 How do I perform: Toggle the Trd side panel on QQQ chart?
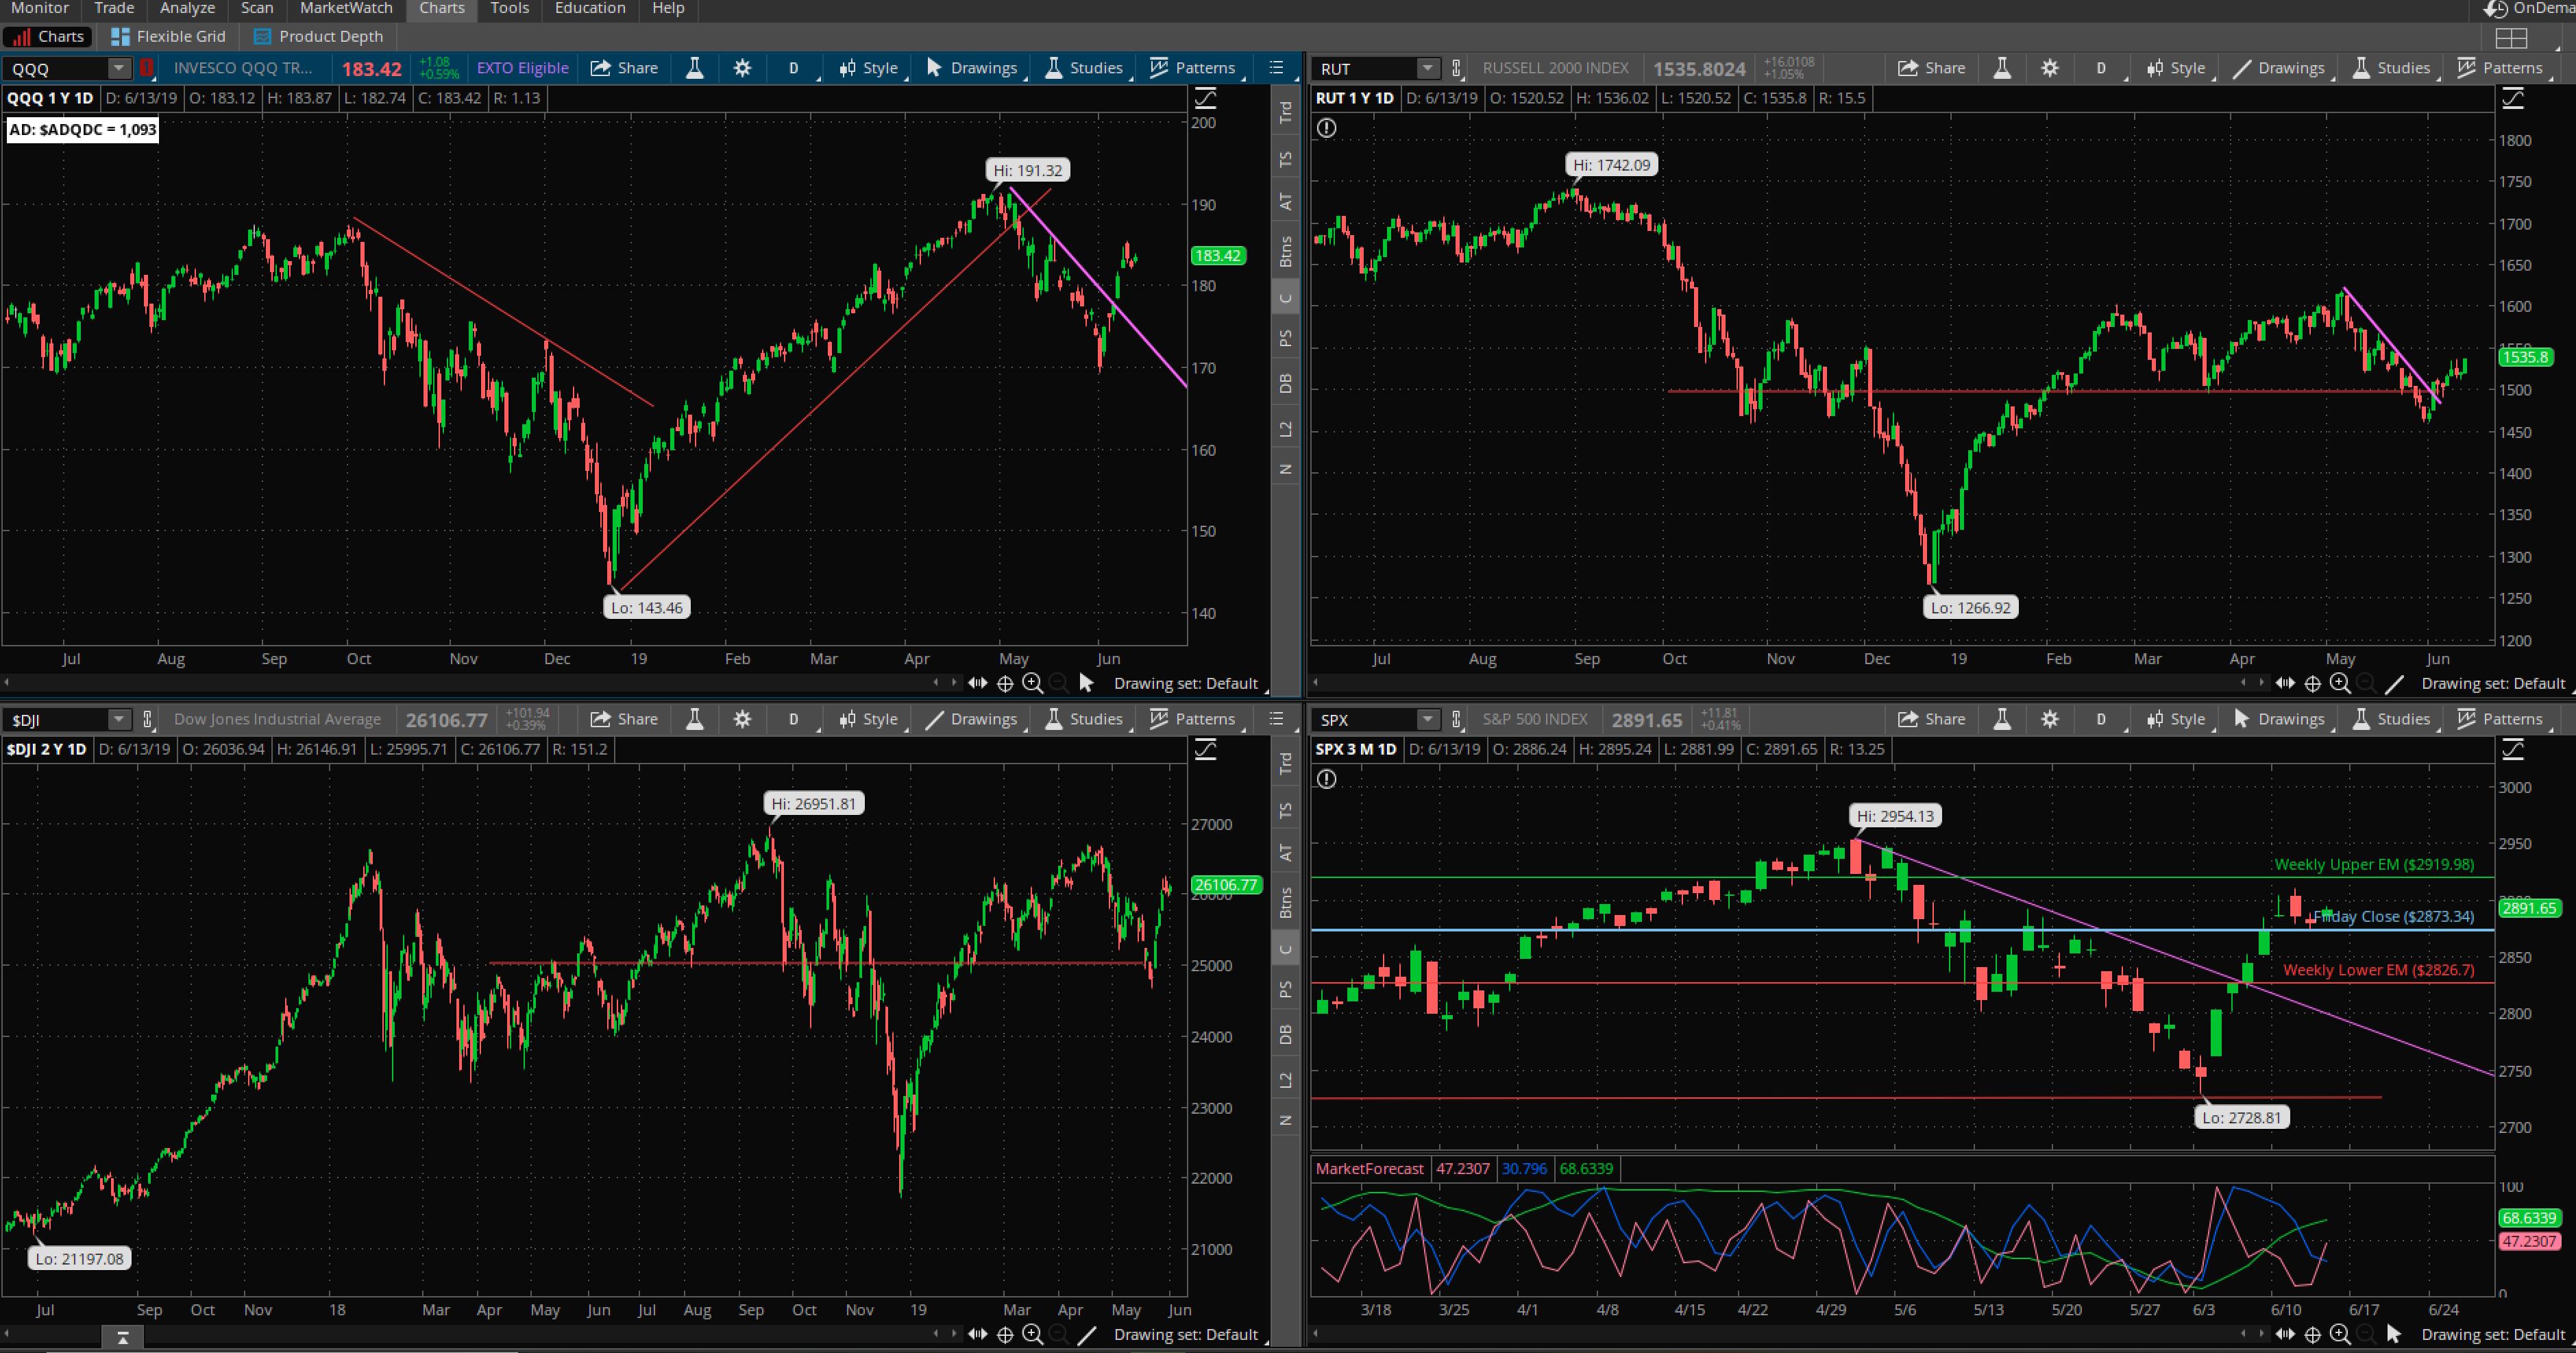(1286, 112)
